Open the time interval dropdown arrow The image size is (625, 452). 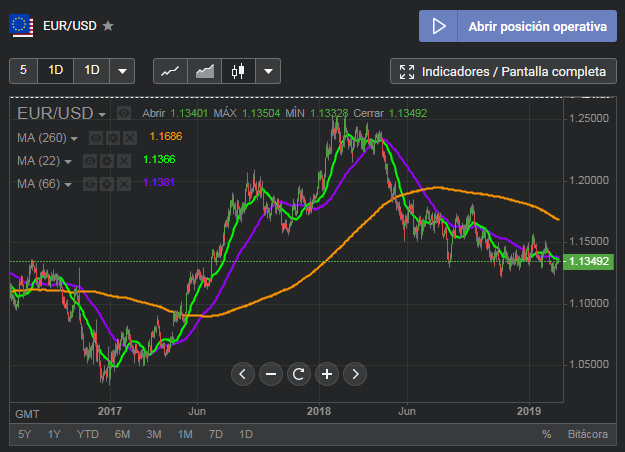[x=122, y=71]
